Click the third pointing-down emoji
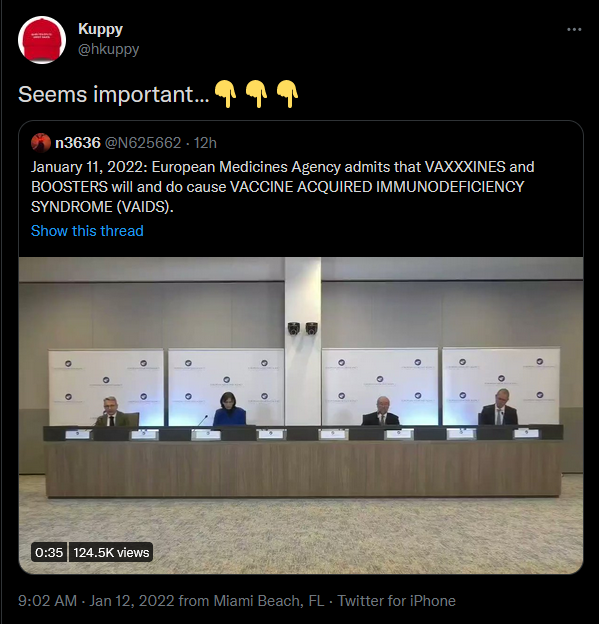The height and width of the screenshot is (624, 599). coord(287,94)
